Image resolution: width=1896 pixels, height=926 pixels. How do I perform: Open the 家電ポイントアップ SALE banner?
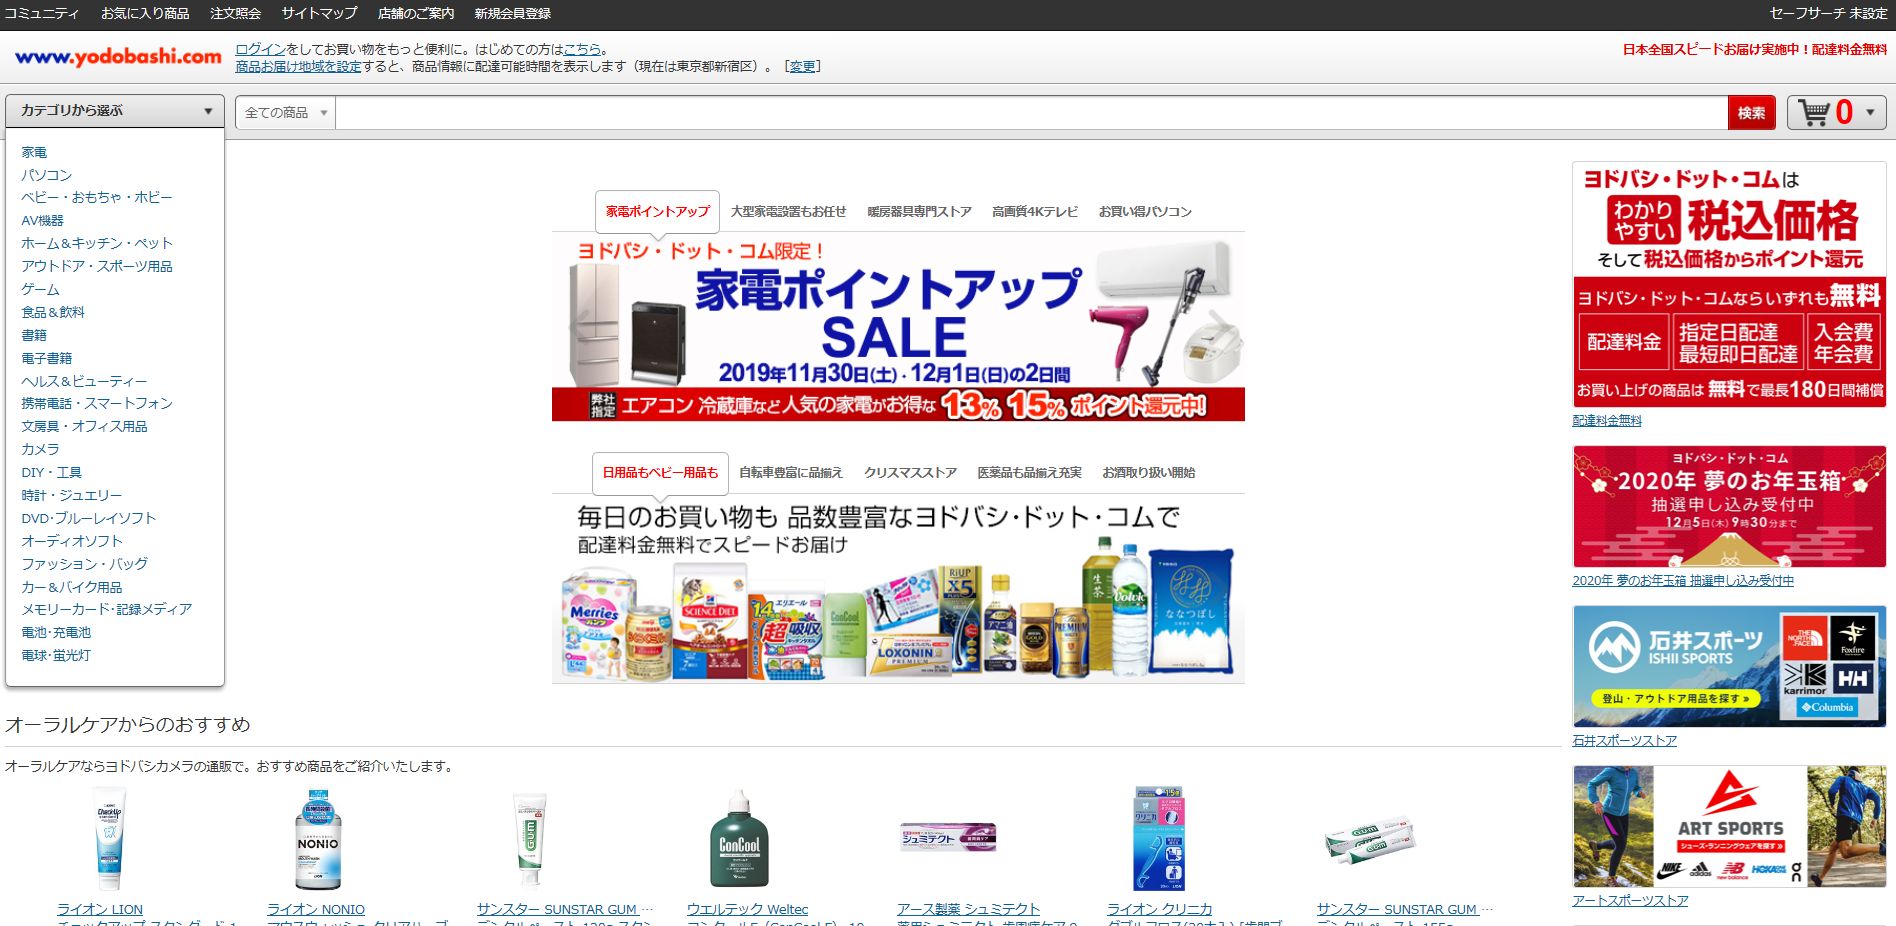898,327
